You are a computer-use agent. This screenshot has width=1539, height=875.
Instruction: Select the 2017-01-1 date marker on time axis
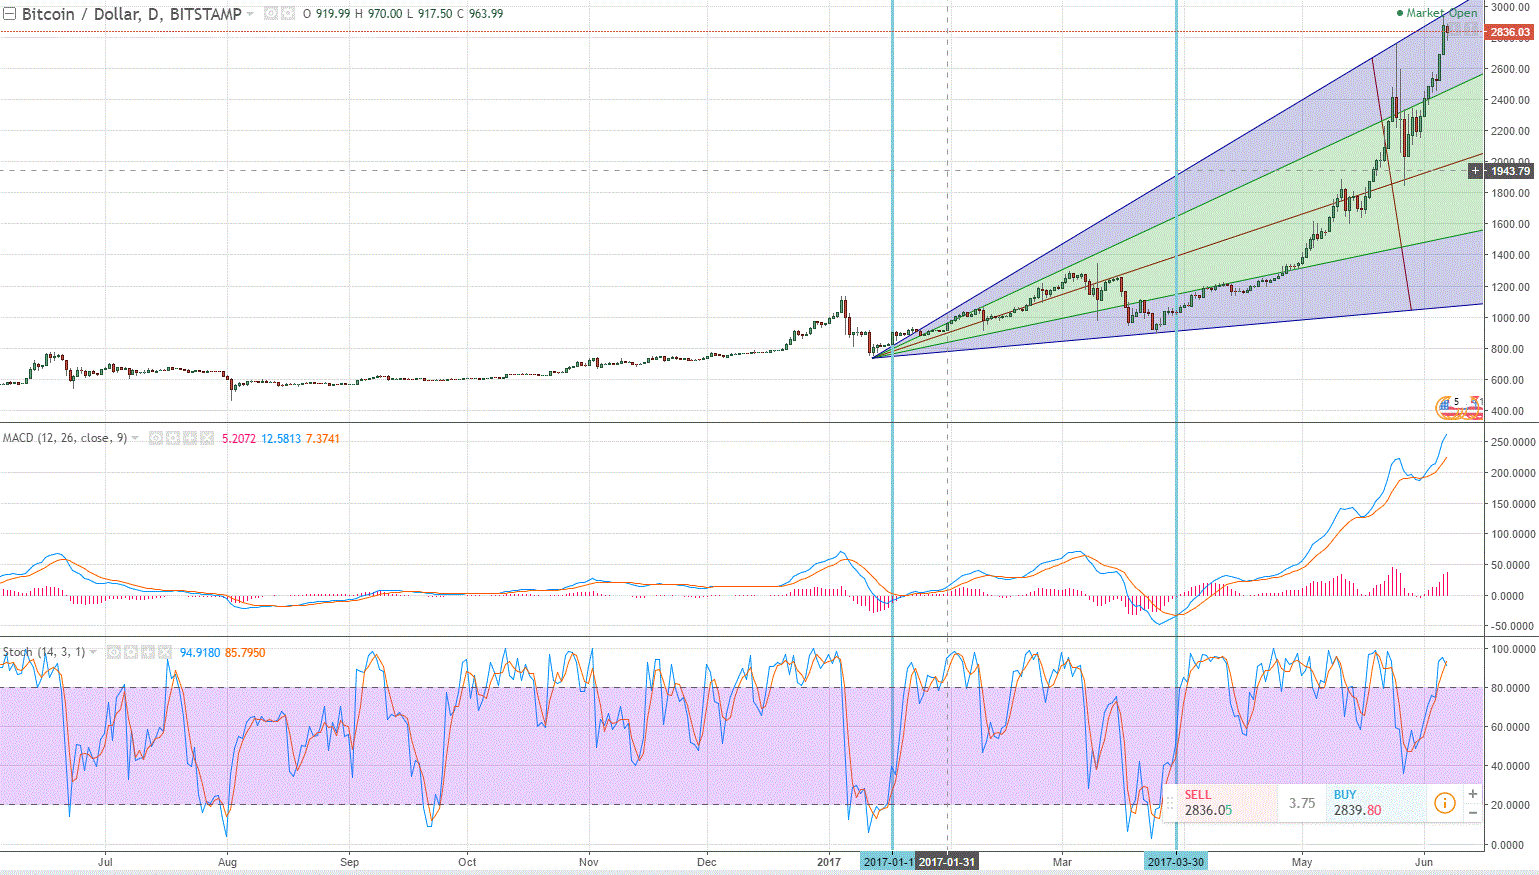click(888, 862)
